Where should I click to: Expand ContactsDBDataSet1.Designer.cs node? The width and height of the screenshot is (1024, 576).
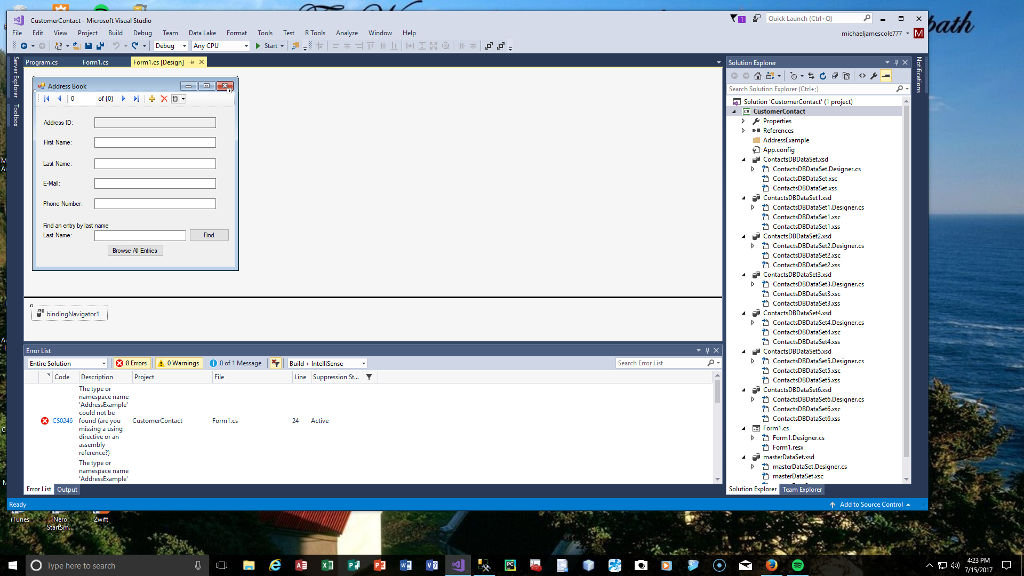click(752, 208)
